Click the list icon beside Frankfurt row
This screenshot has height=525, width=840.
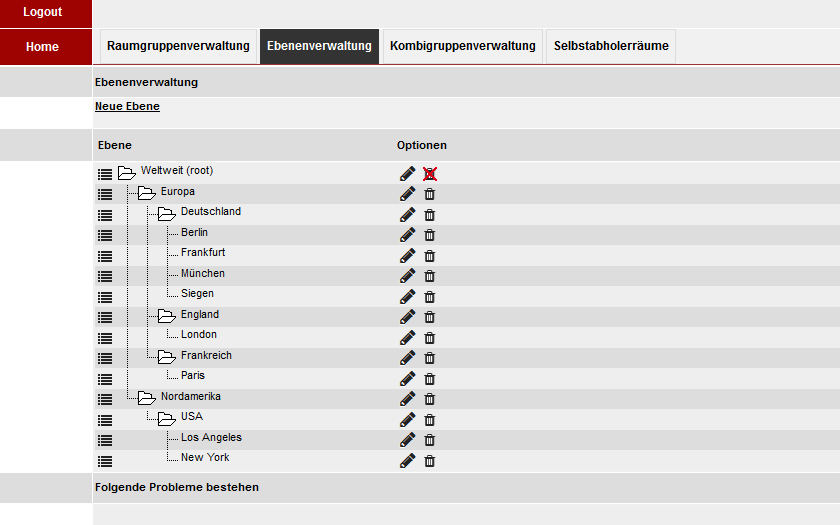pos(105,256)
